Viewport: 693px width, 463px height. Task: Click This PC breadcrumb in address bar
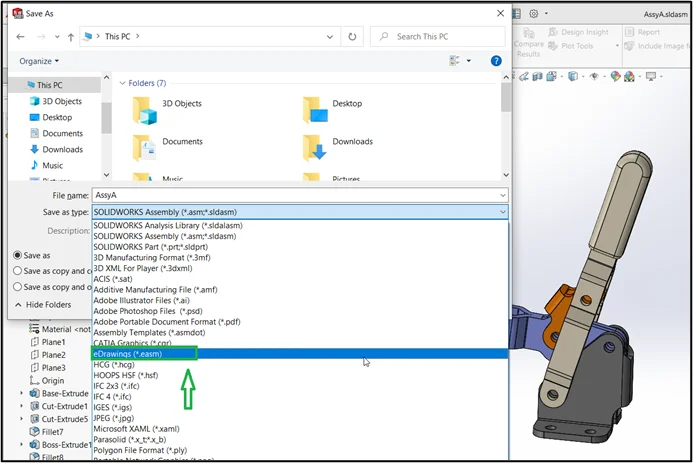(118, 37)
